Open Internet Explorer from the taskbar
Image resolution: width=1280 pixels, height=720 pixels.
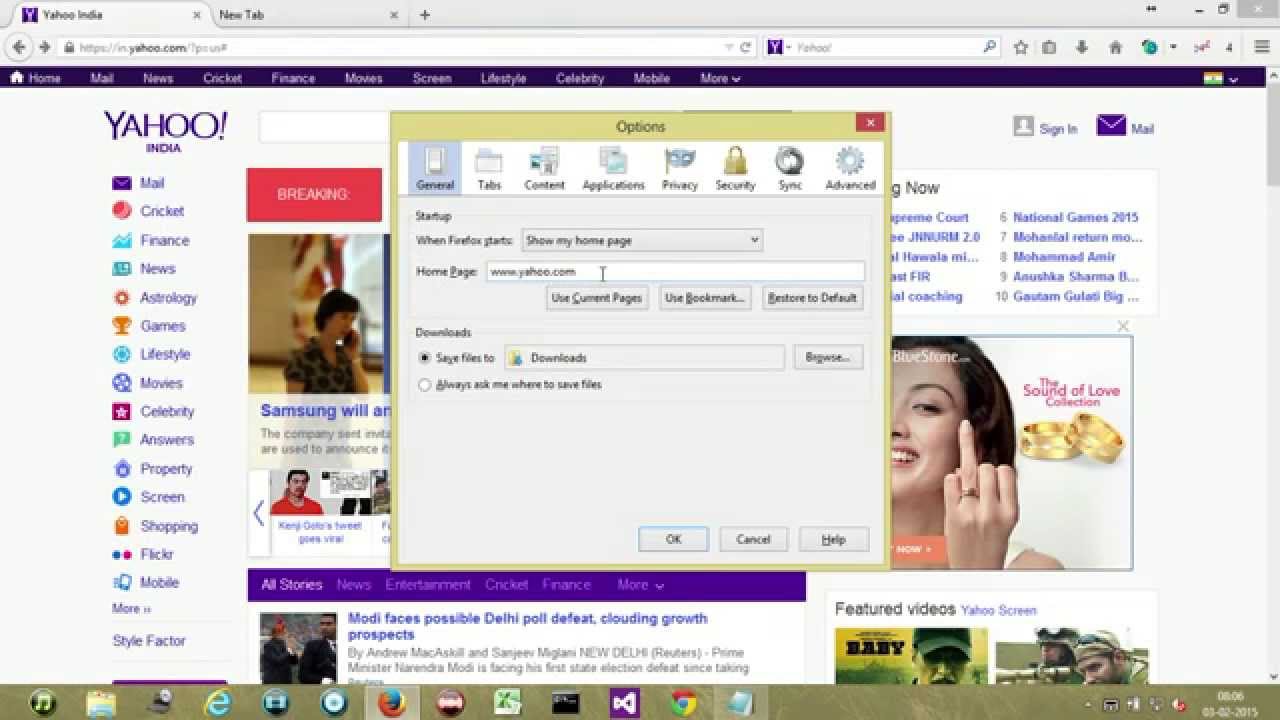pyautogui.click(x=218, y=703)
